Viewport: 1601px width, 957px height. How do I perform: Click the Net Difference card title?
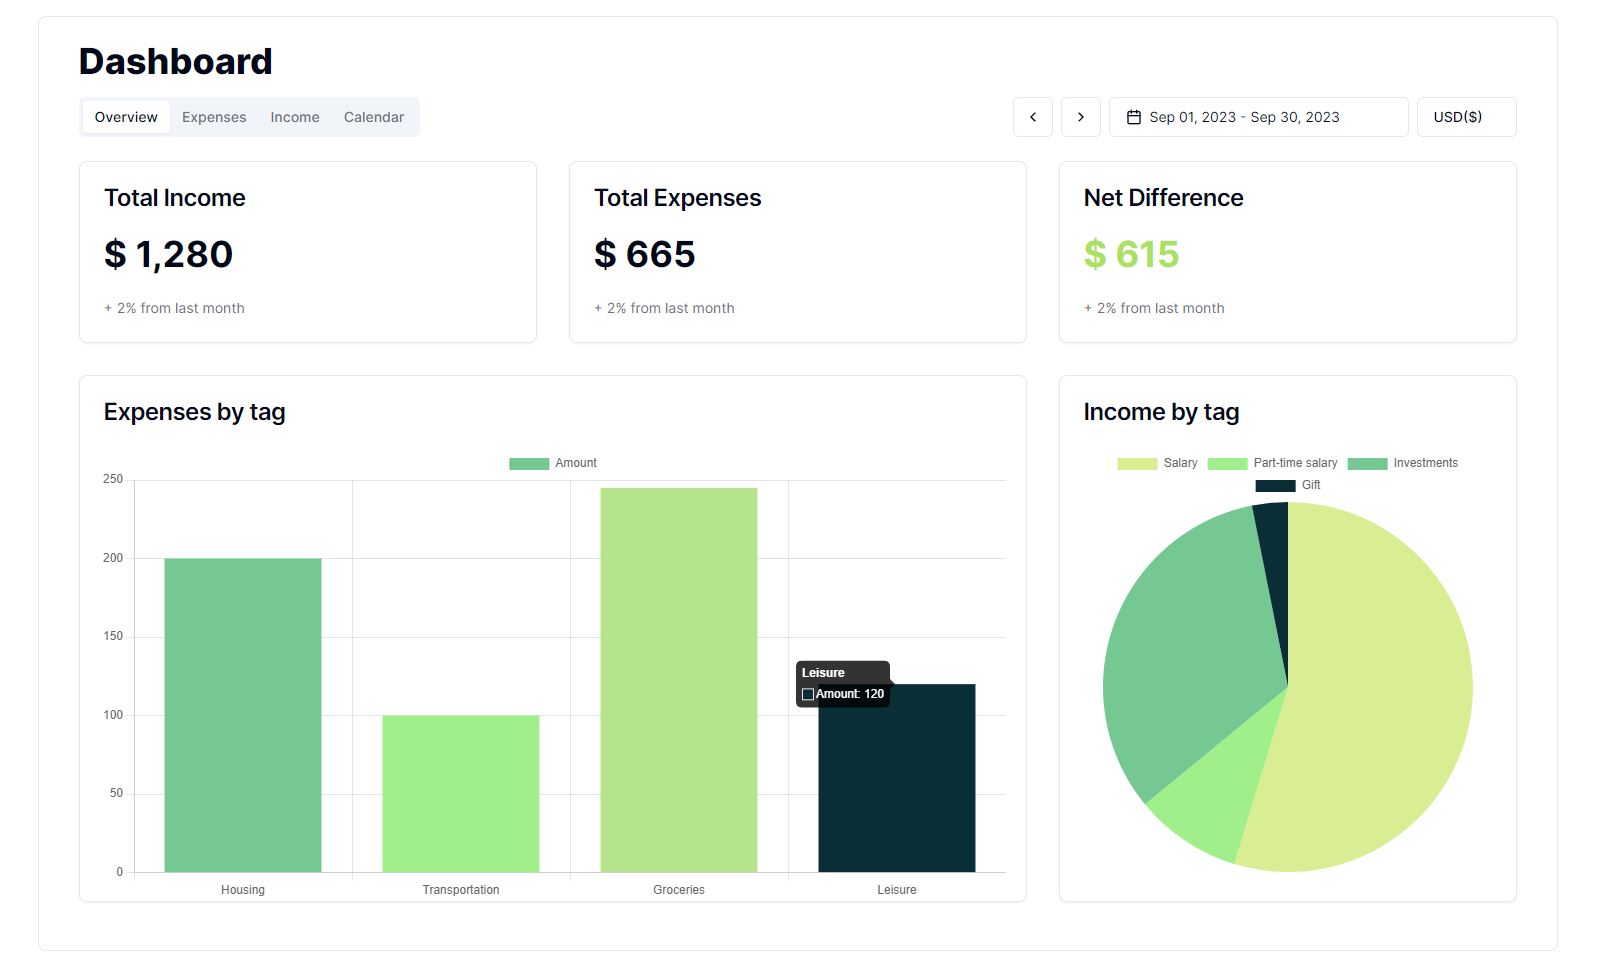coord(1164,198)
